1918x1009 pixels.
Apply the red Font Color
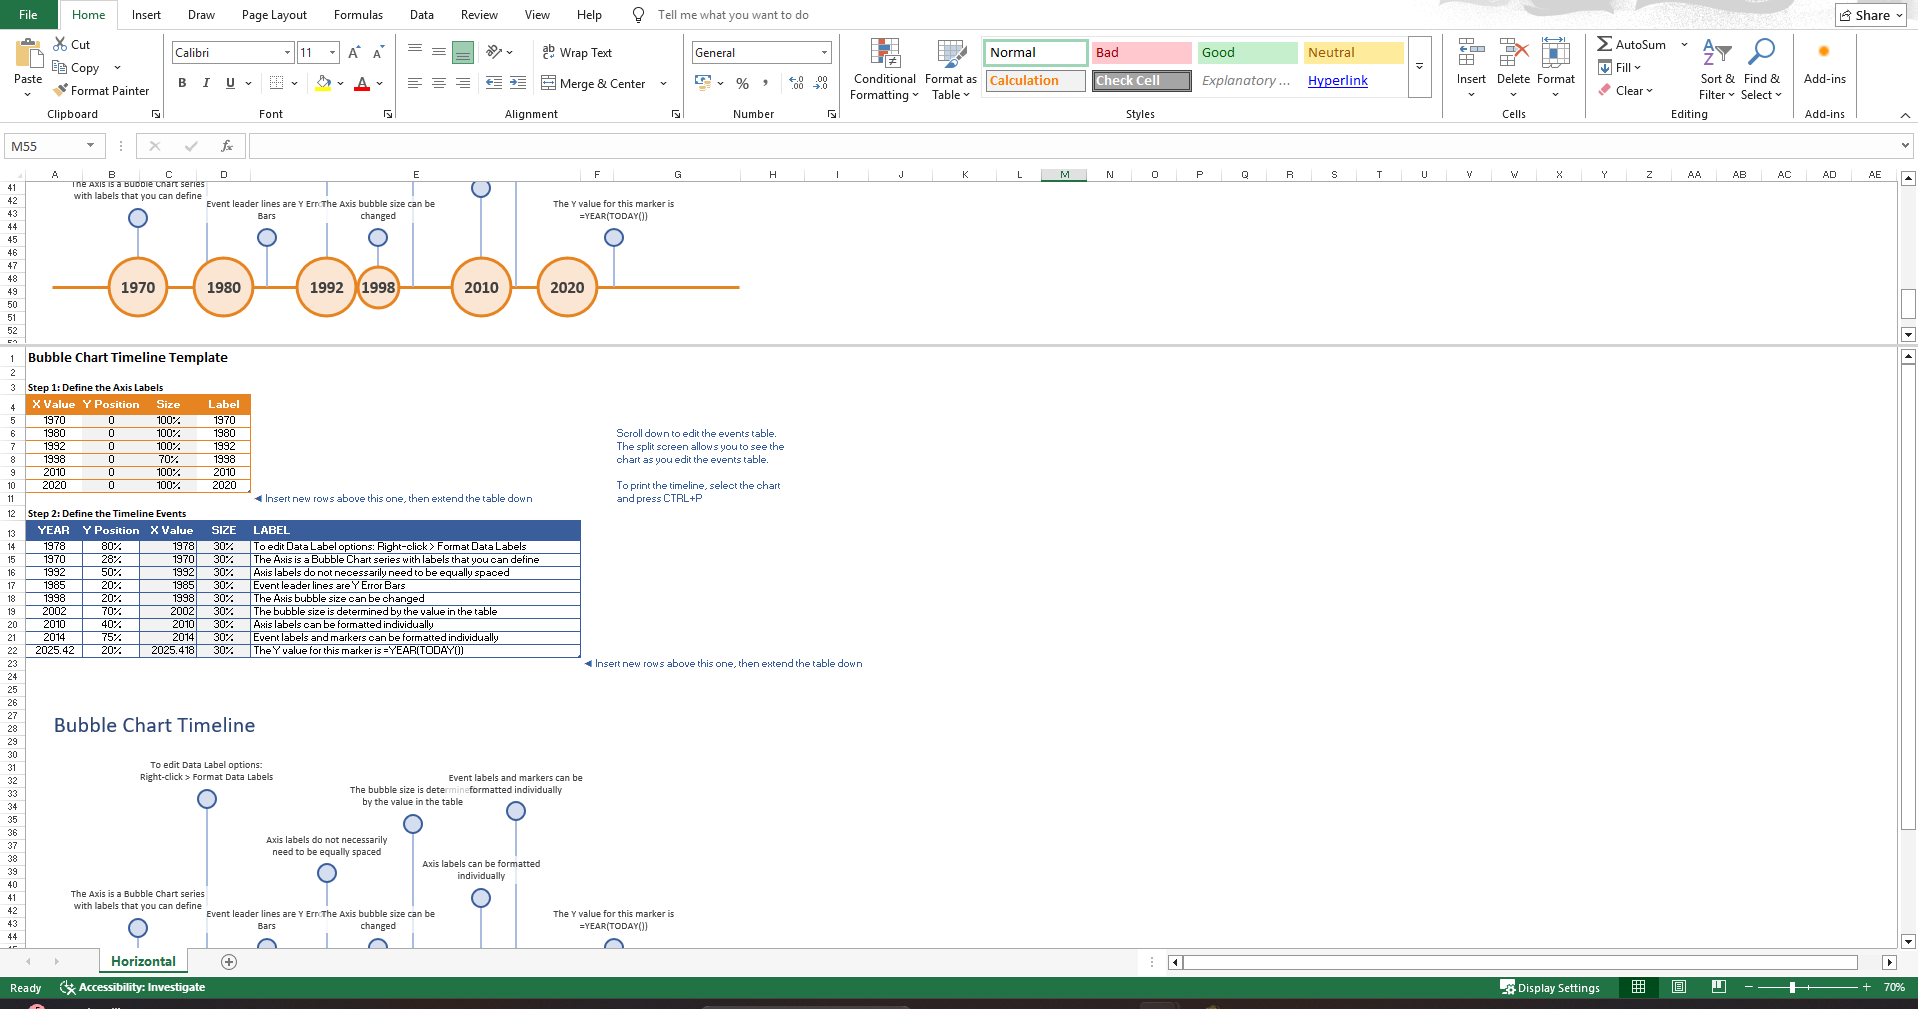pos(362,83)
